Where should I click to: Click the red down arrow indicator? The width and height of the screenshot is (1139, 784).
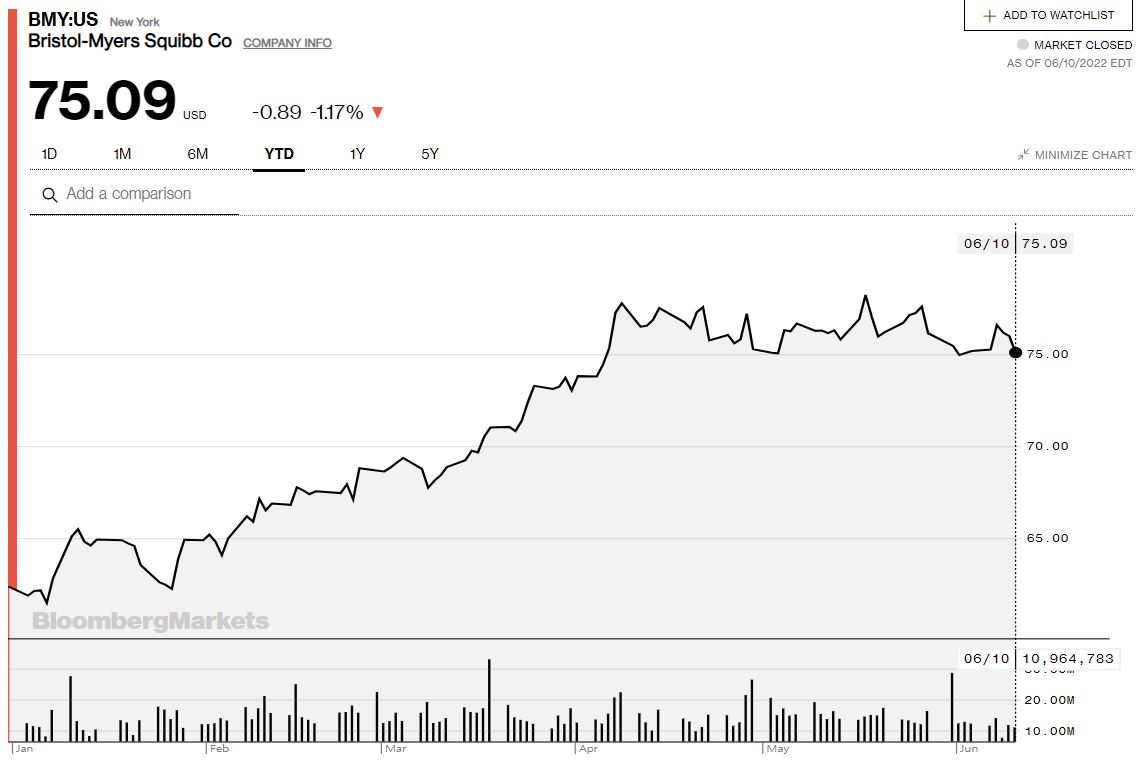coord(377,113)
